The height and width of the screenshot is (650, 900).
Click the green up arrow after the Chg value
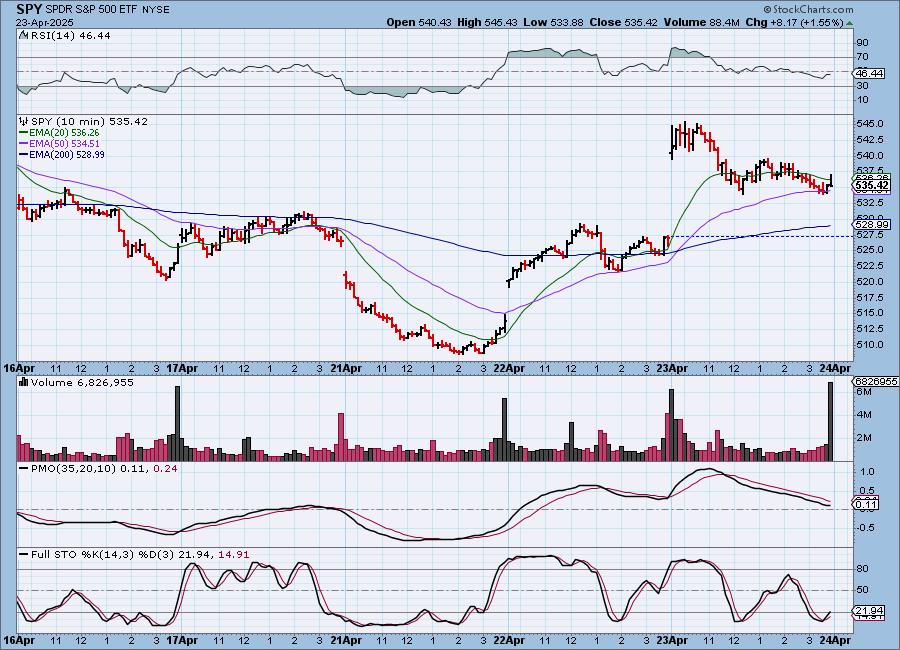pos(849,23)
